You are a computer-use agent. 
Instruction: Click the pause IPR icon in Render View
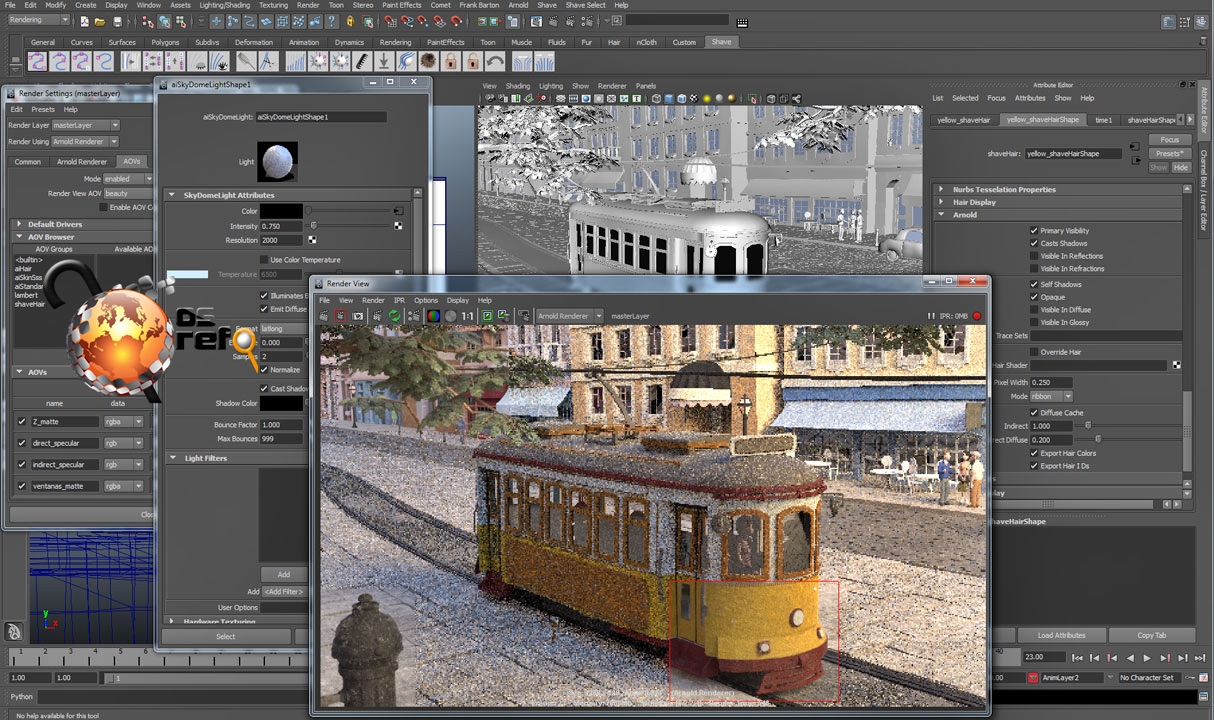(x=931, y=316)
